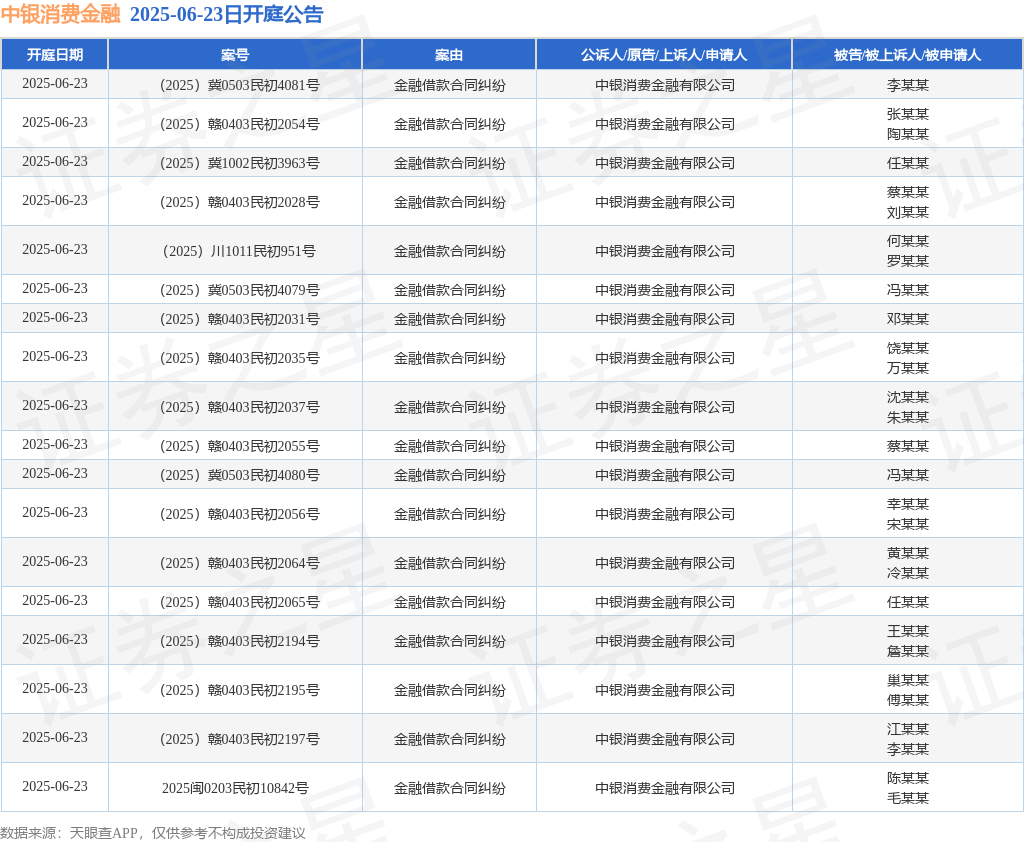Click defendant 冯某某 in the 冀0503民初4079号 row
The height and width of the screenshot is (842, 1024).
[908, 290]
